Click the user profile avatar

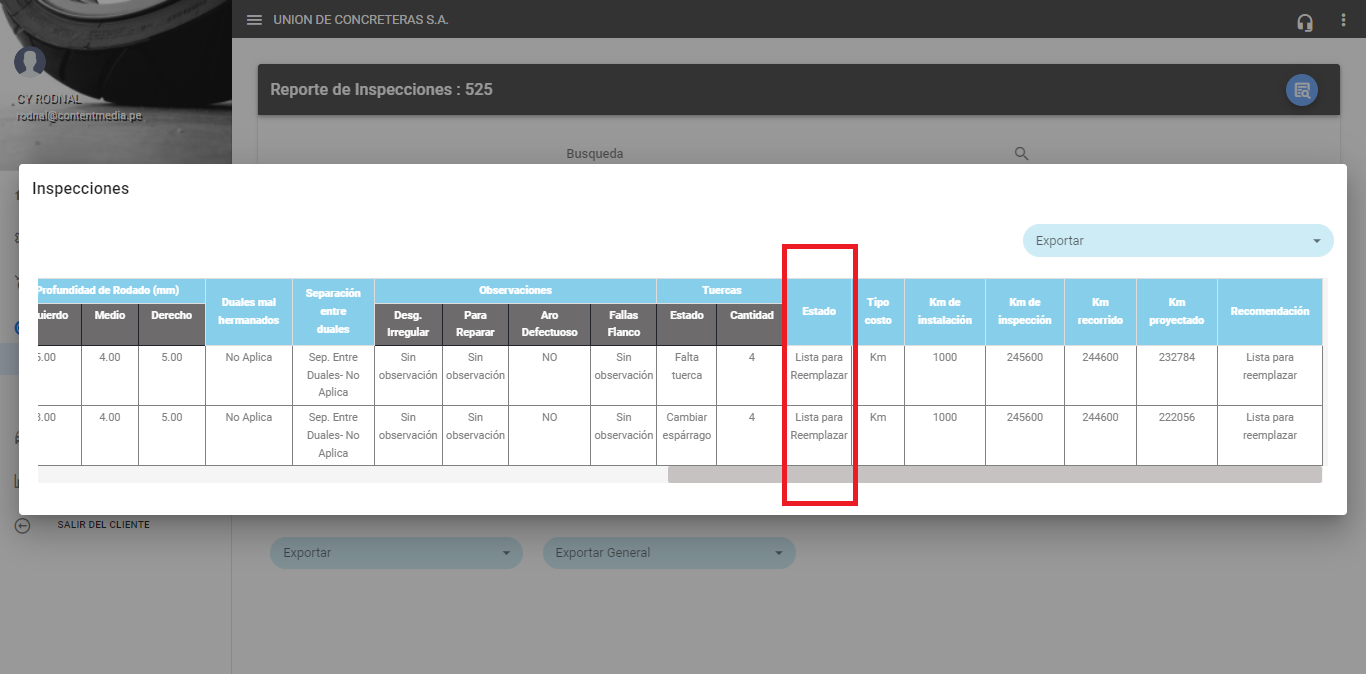coord(30,62)
